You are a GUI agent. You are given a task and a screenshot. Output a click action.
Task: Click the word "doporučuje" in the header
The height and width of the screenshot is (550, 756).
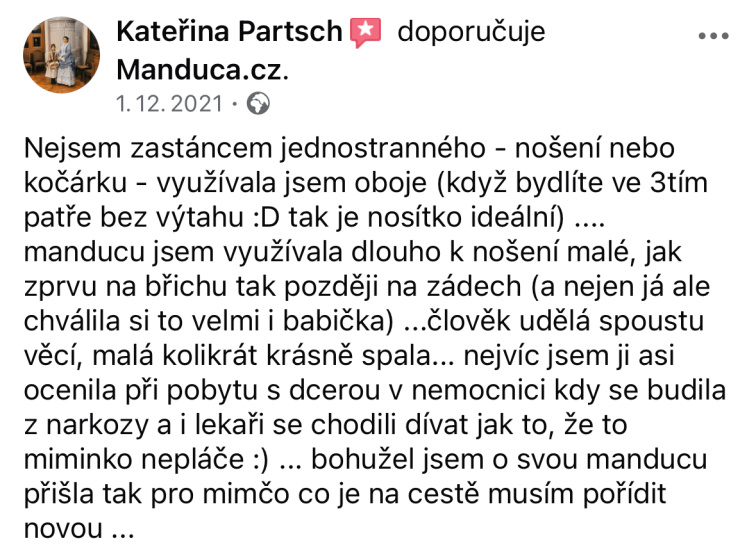click(x=471, y=32)
